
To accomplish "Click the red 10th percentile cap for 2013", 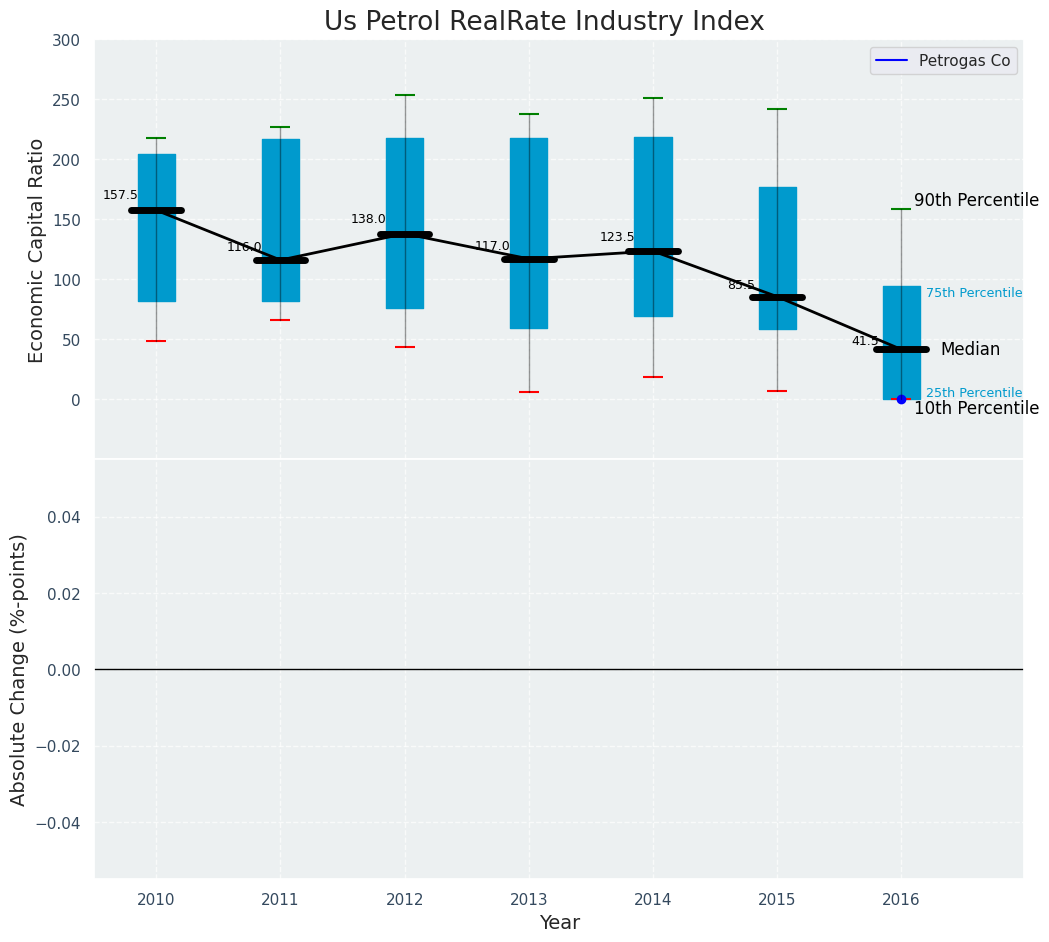I will (529, 392).
